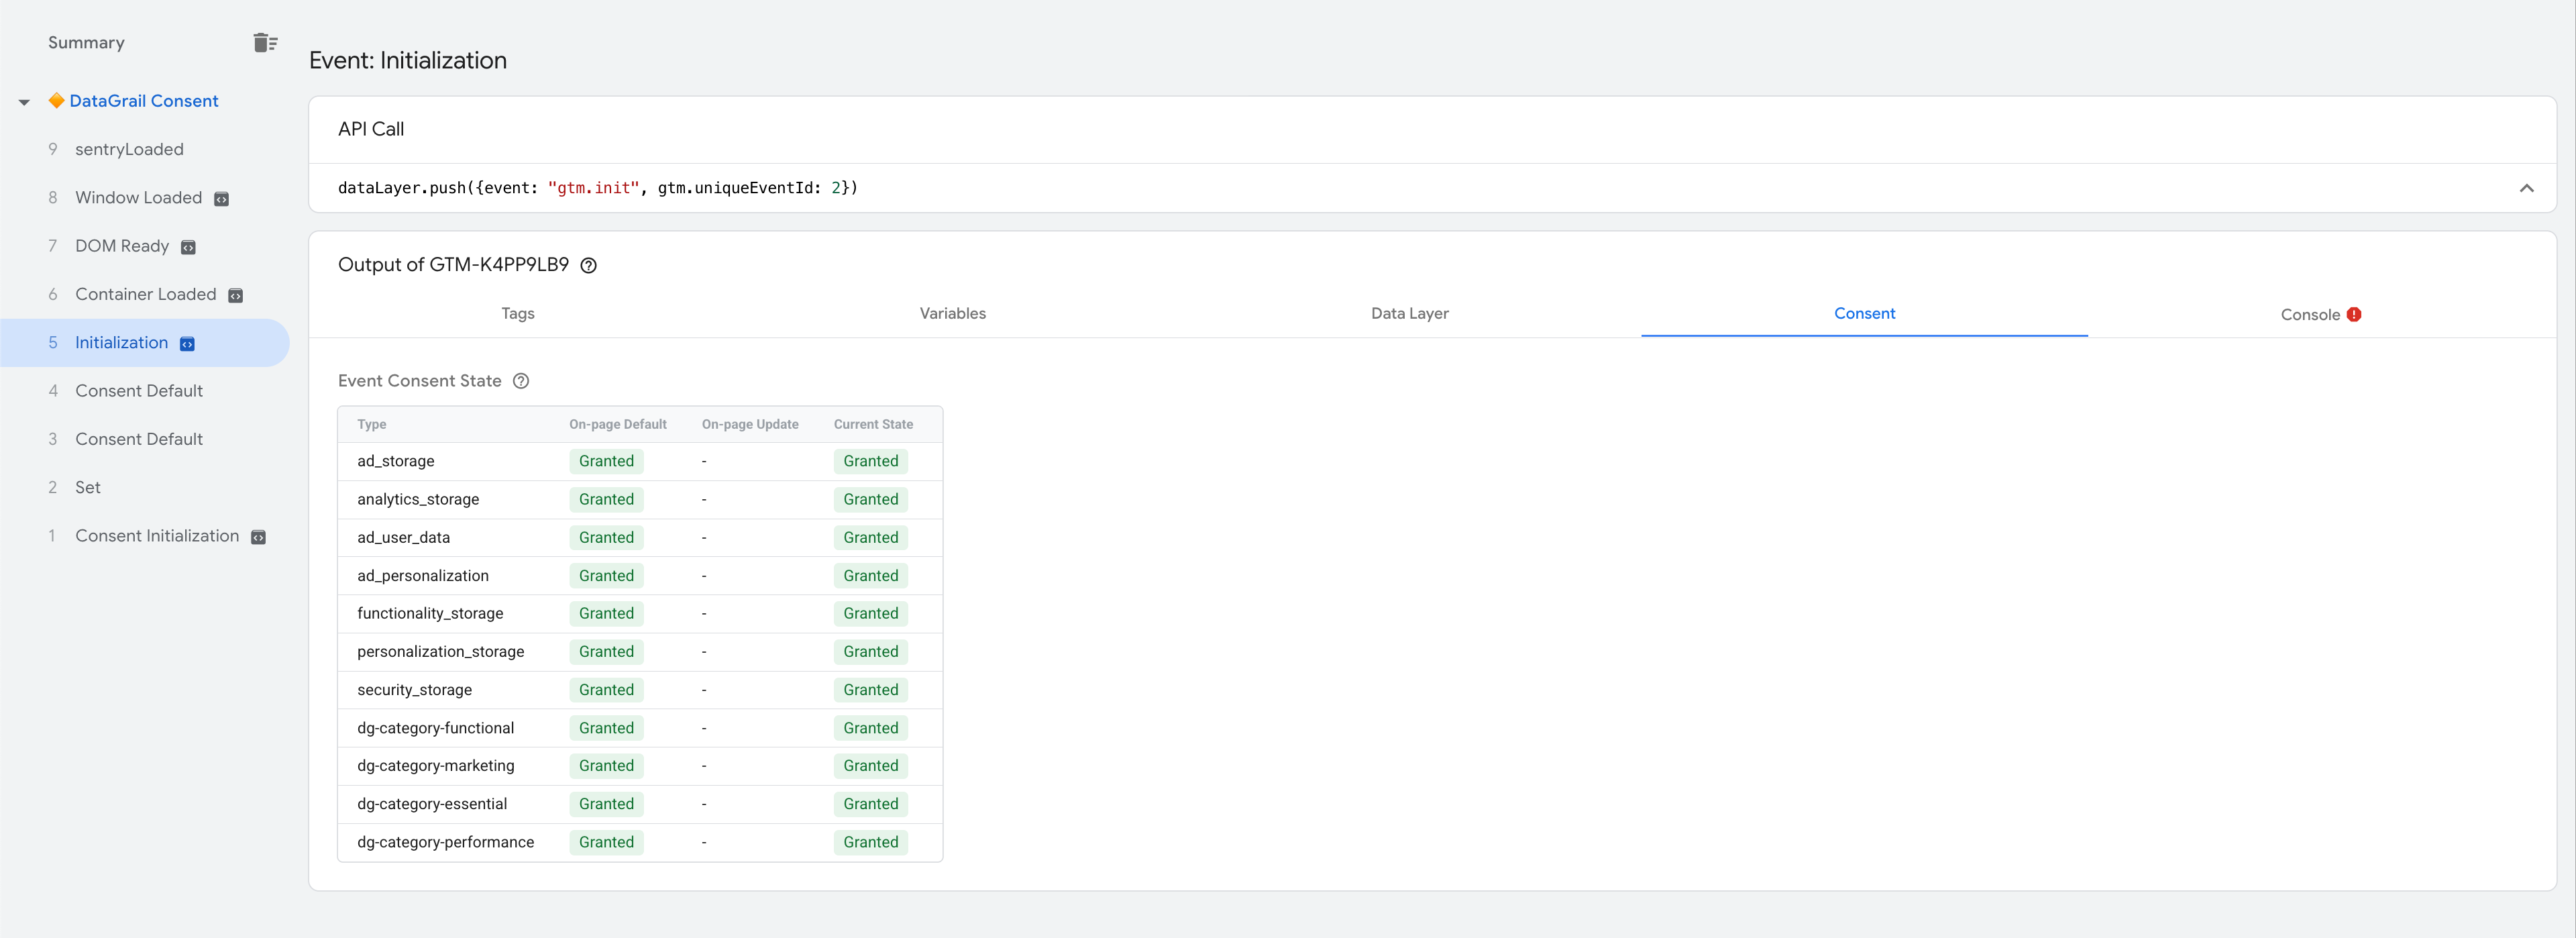Image resolution: width=2576 pixels, height=938 pixels.
Task: Click analytics_storage Current State Granted badge
Action: coord(871,499)
